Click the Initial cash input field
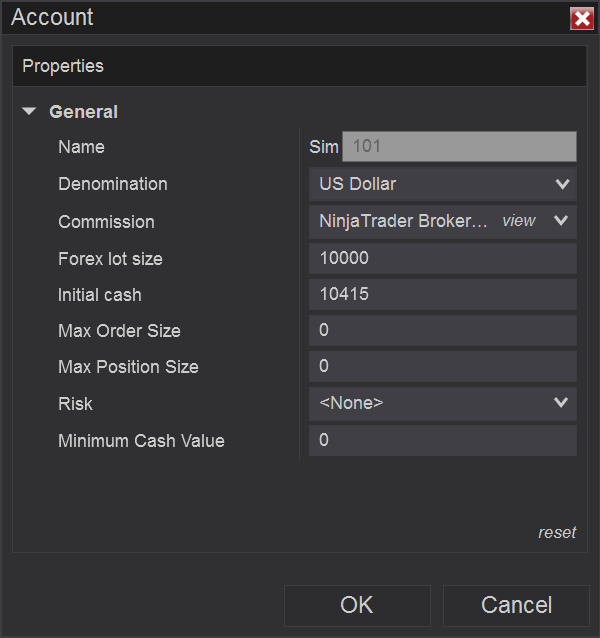 click(442, 295)
